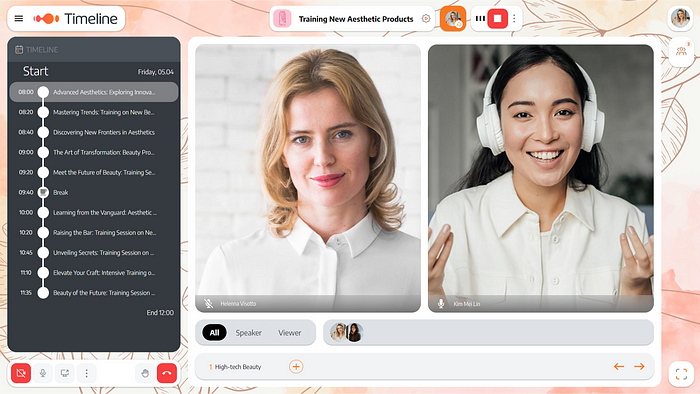Select the 08:00 Advanced Aesthetics session

point(94,92)
